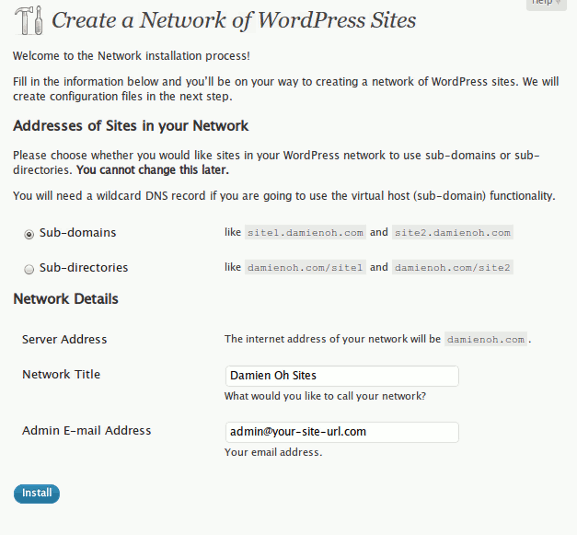Open the Help dropdown tab
This screenshot has height=535, width=577.
click(546, 4)
